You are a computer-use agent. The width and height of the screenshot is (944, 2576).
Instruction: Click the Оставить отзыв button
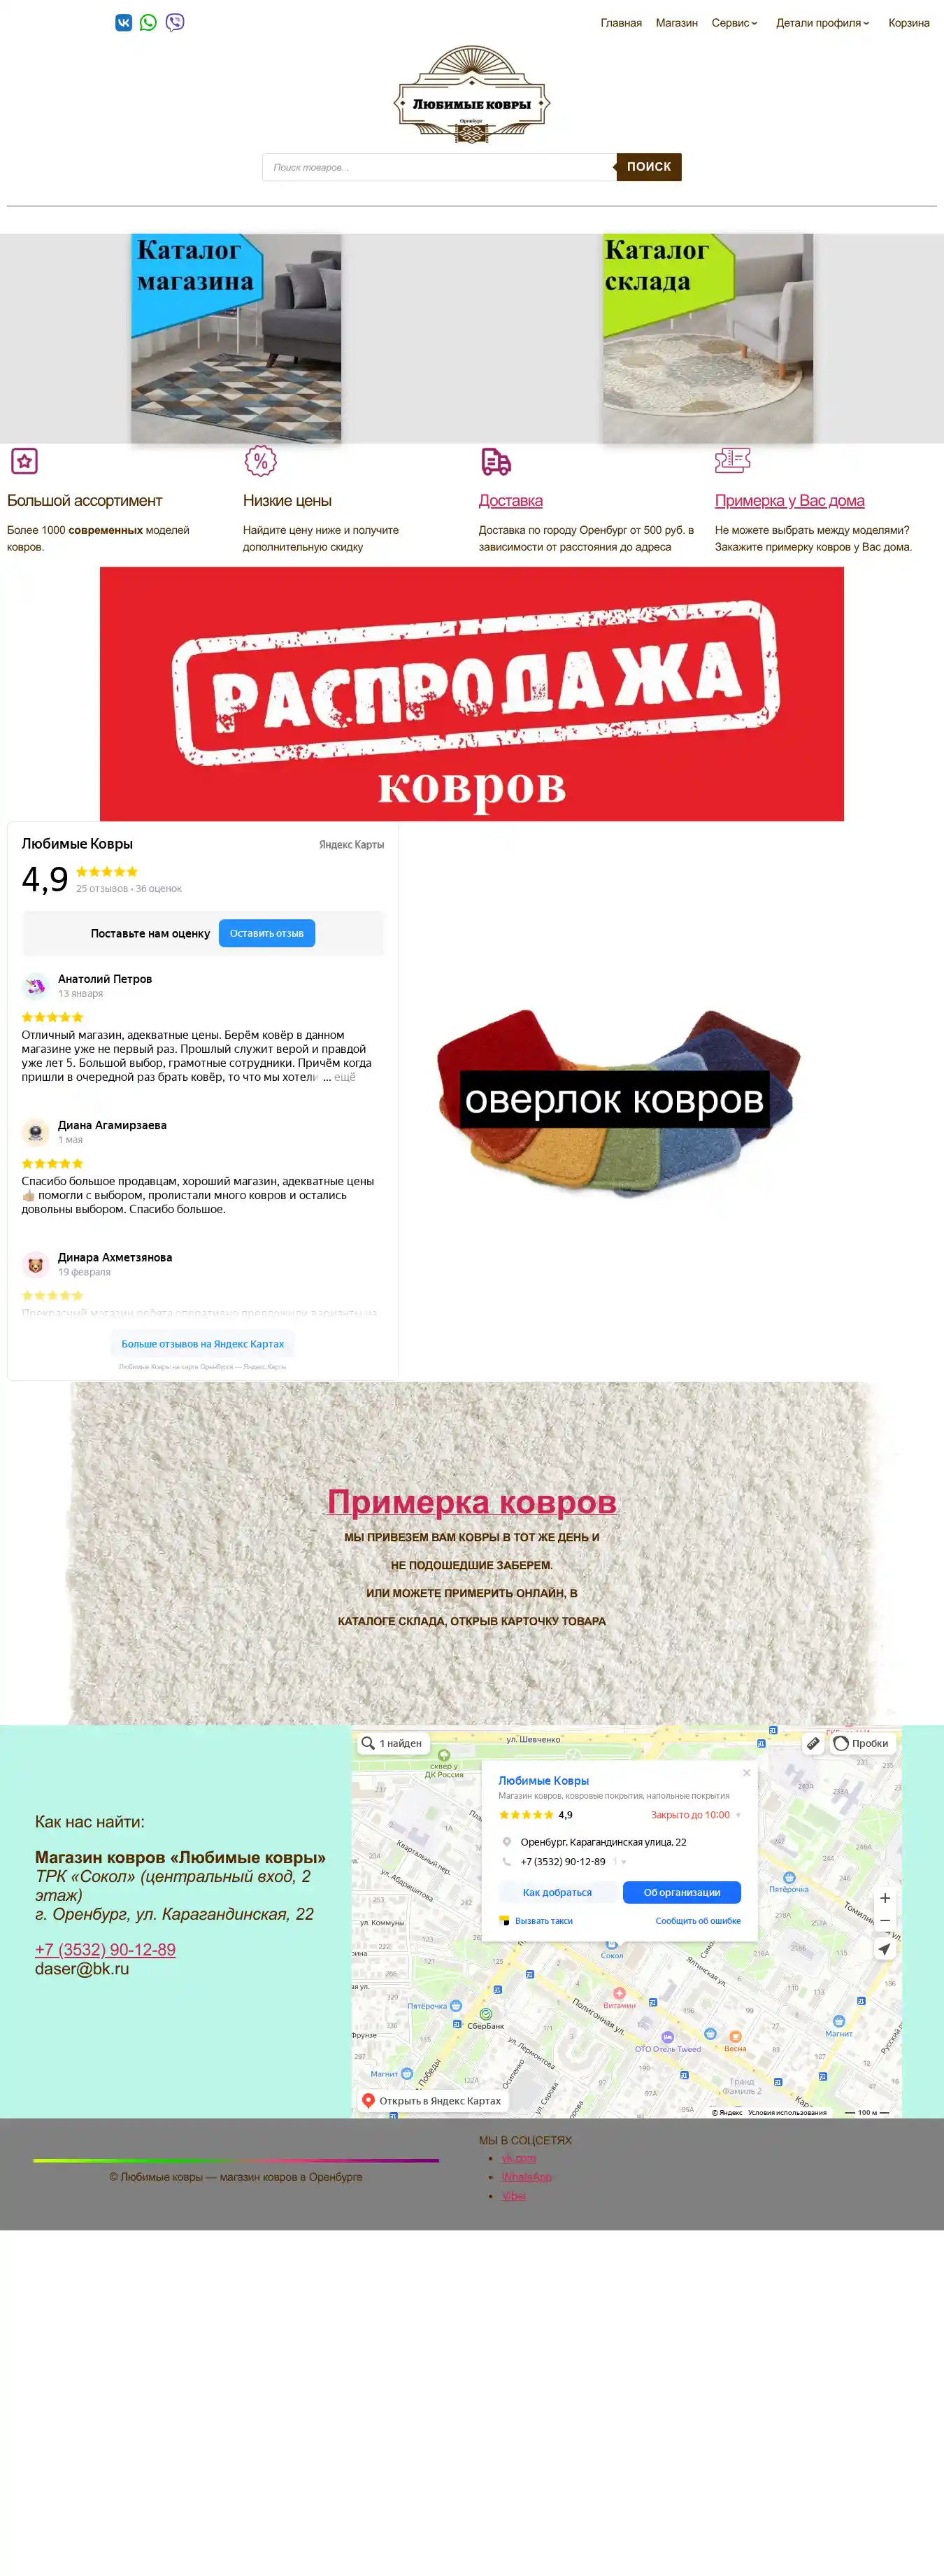[x=267, y=933]
